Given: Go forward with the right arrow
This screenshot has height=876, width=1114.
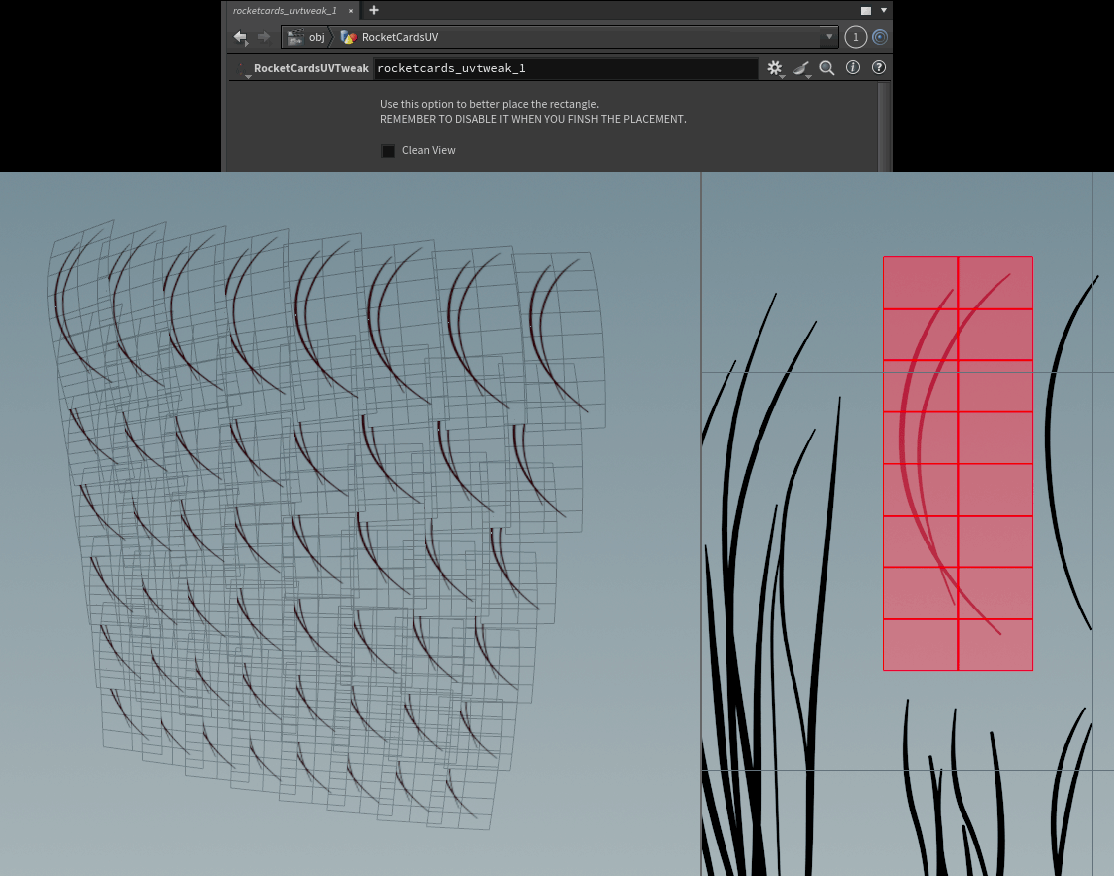Looking at the screenshot, I should point(264,37).
